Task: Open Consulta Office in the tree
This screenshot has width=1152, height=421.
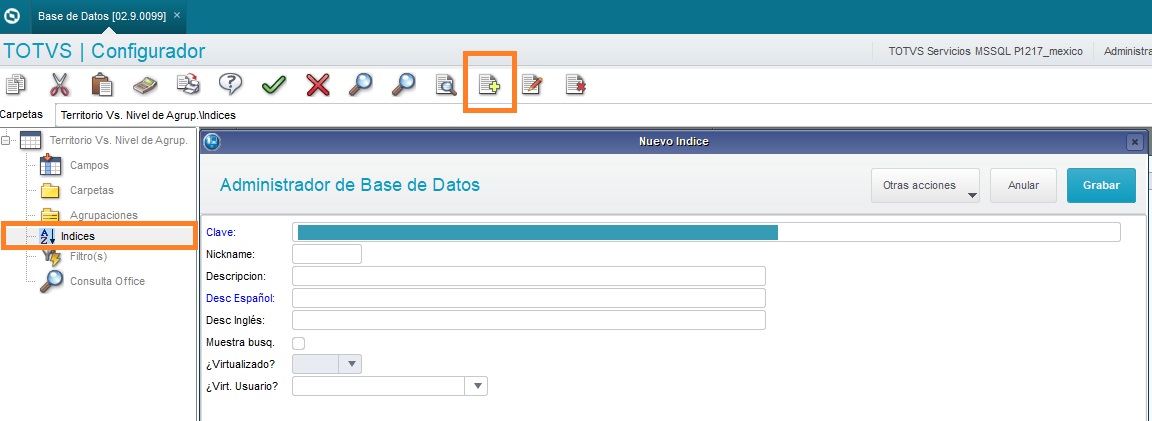Action: pos(107,281)
